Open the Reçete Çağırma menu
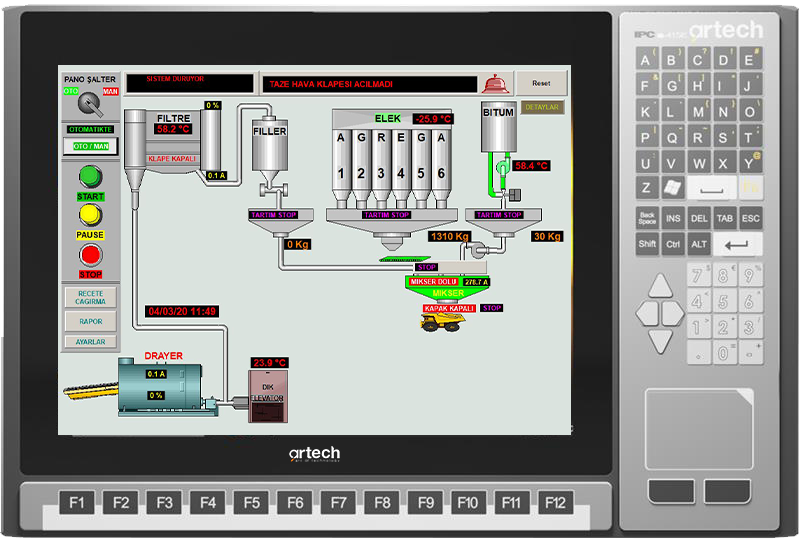This screenshot has height=542, width=800. (91, 298)
